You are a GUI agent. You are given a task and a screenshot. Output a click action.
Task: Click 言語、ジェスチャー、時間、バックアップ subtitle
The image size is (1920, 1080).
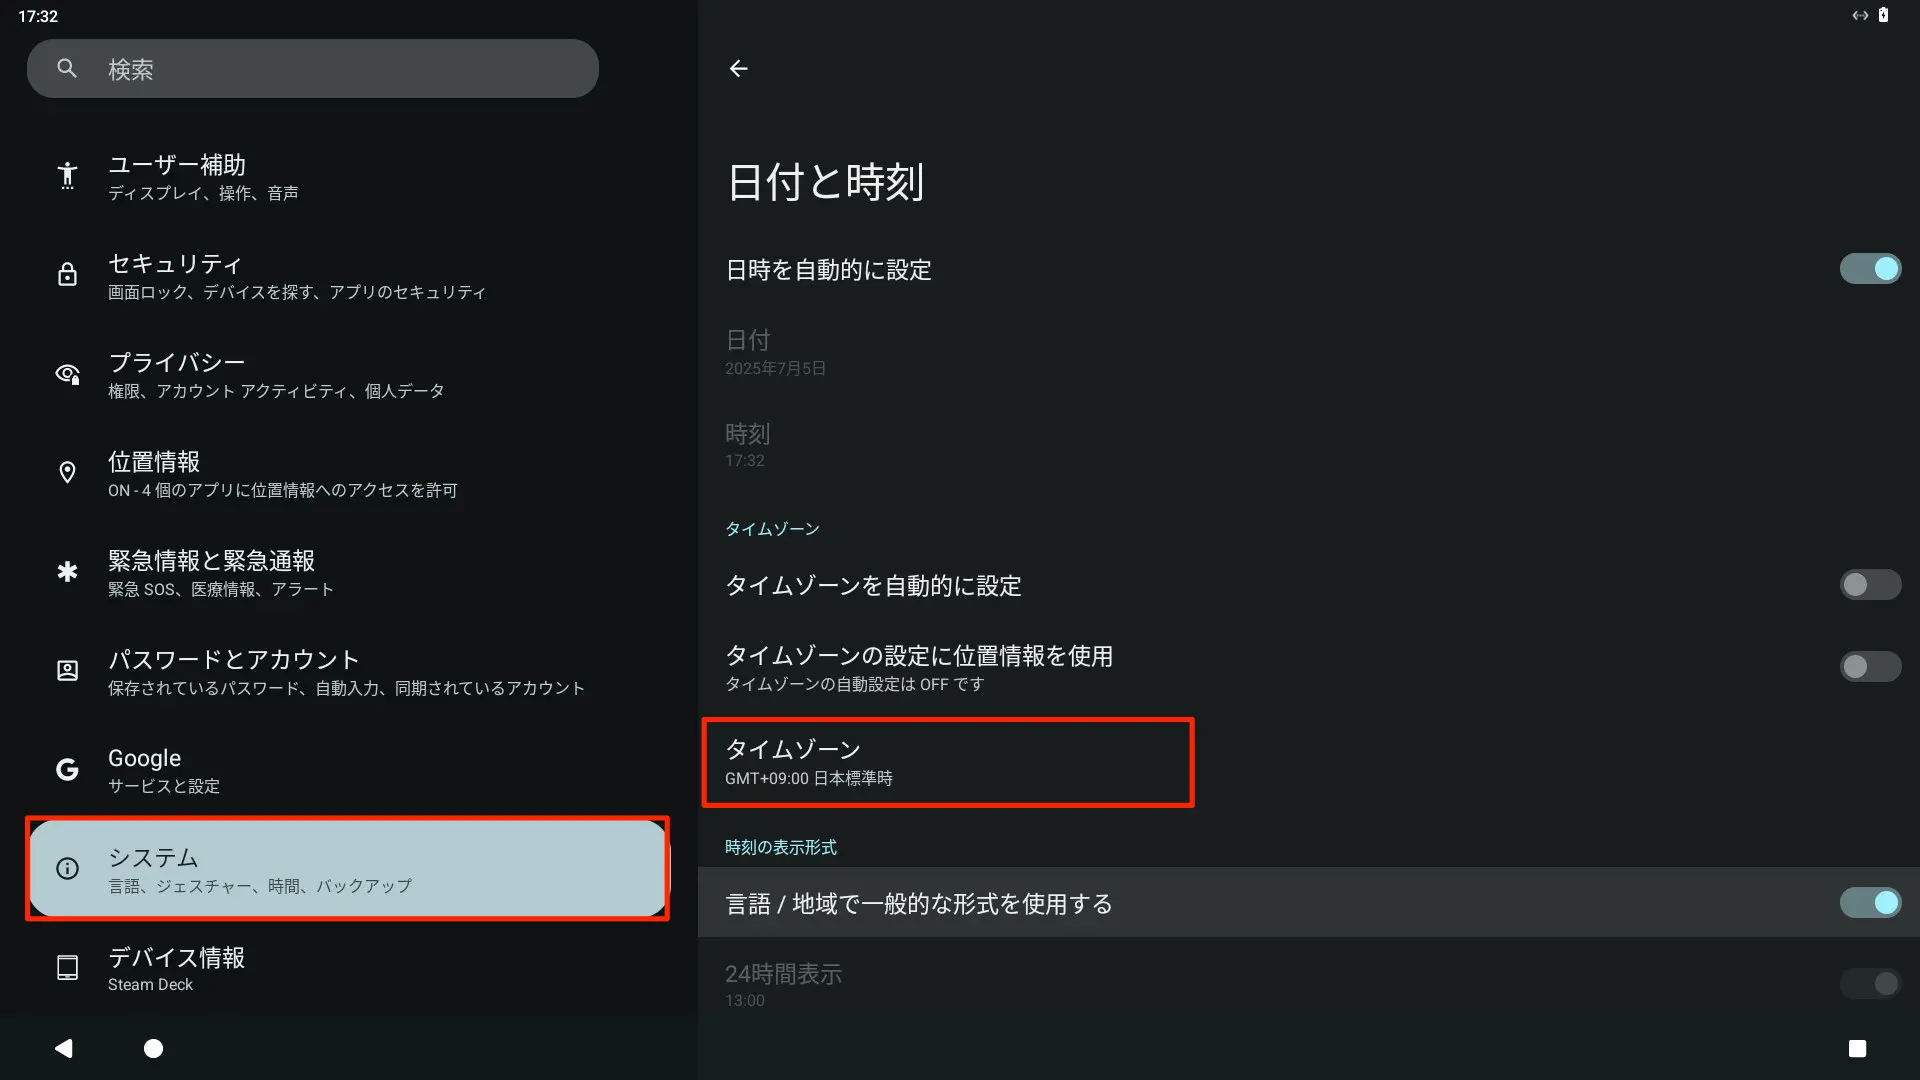click(260, 886)
